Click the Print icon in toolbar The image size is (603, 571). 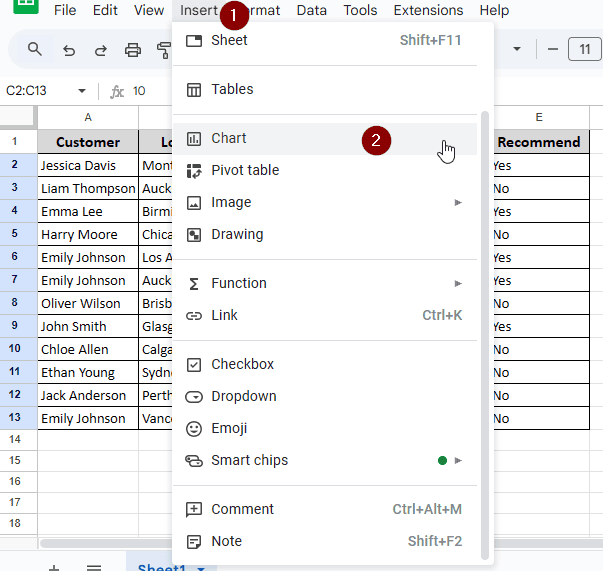point(133,50)
